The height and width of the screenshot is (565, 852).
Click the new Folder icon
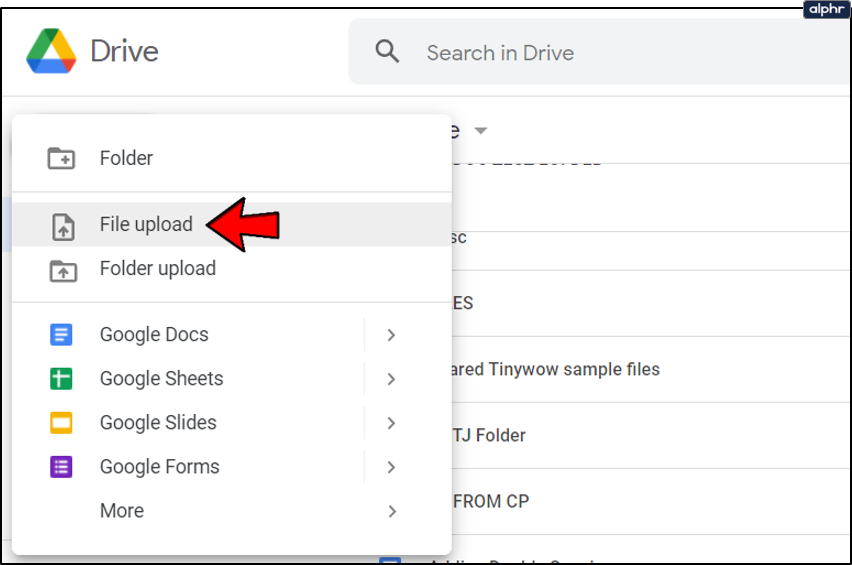pos(61,158)
